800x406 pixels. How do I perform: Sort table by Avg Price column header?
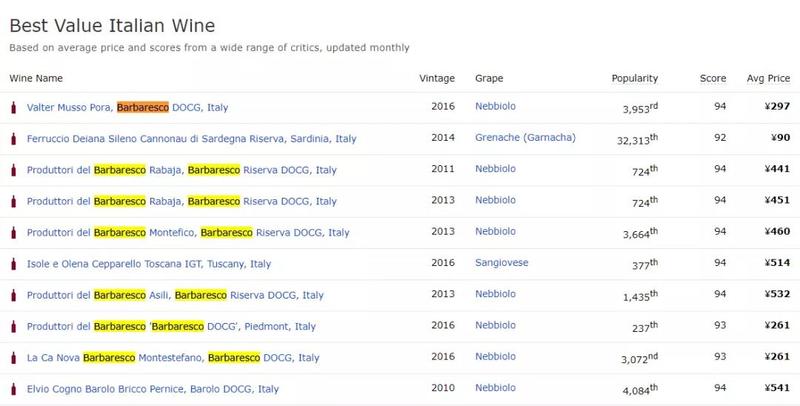764,77
